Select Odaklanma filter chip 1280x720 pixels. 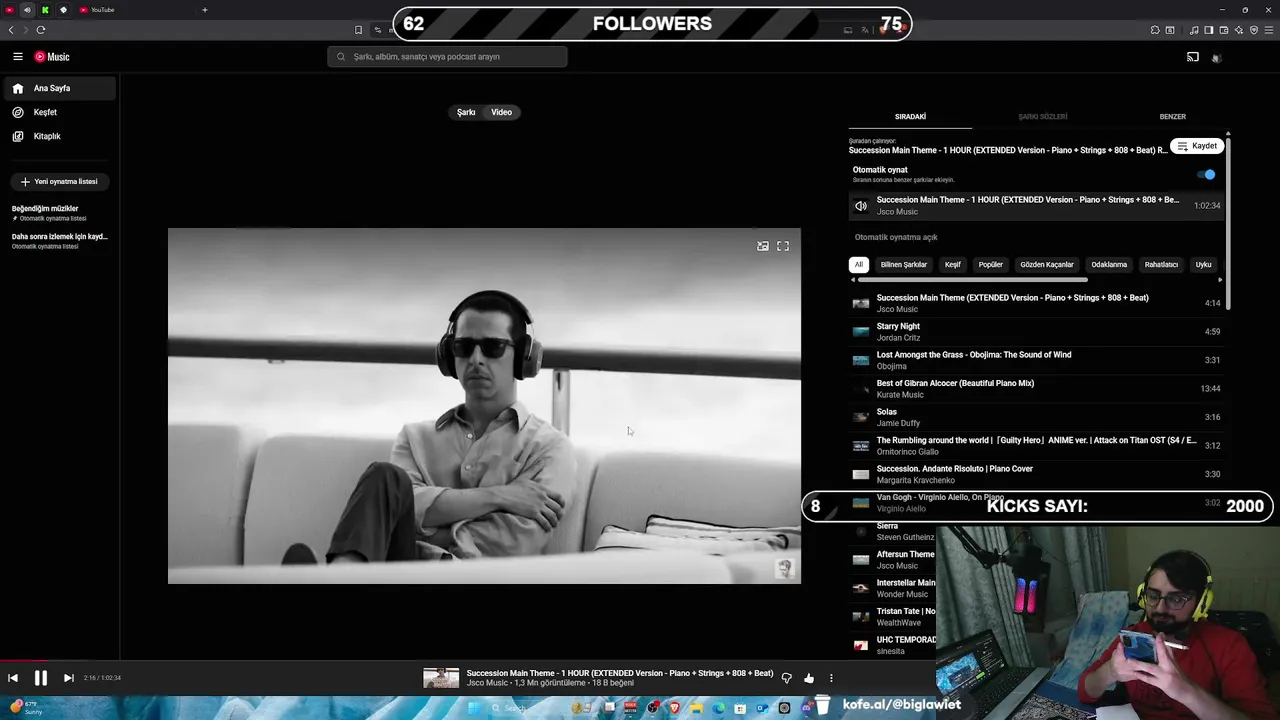[x=1109, y=265]
